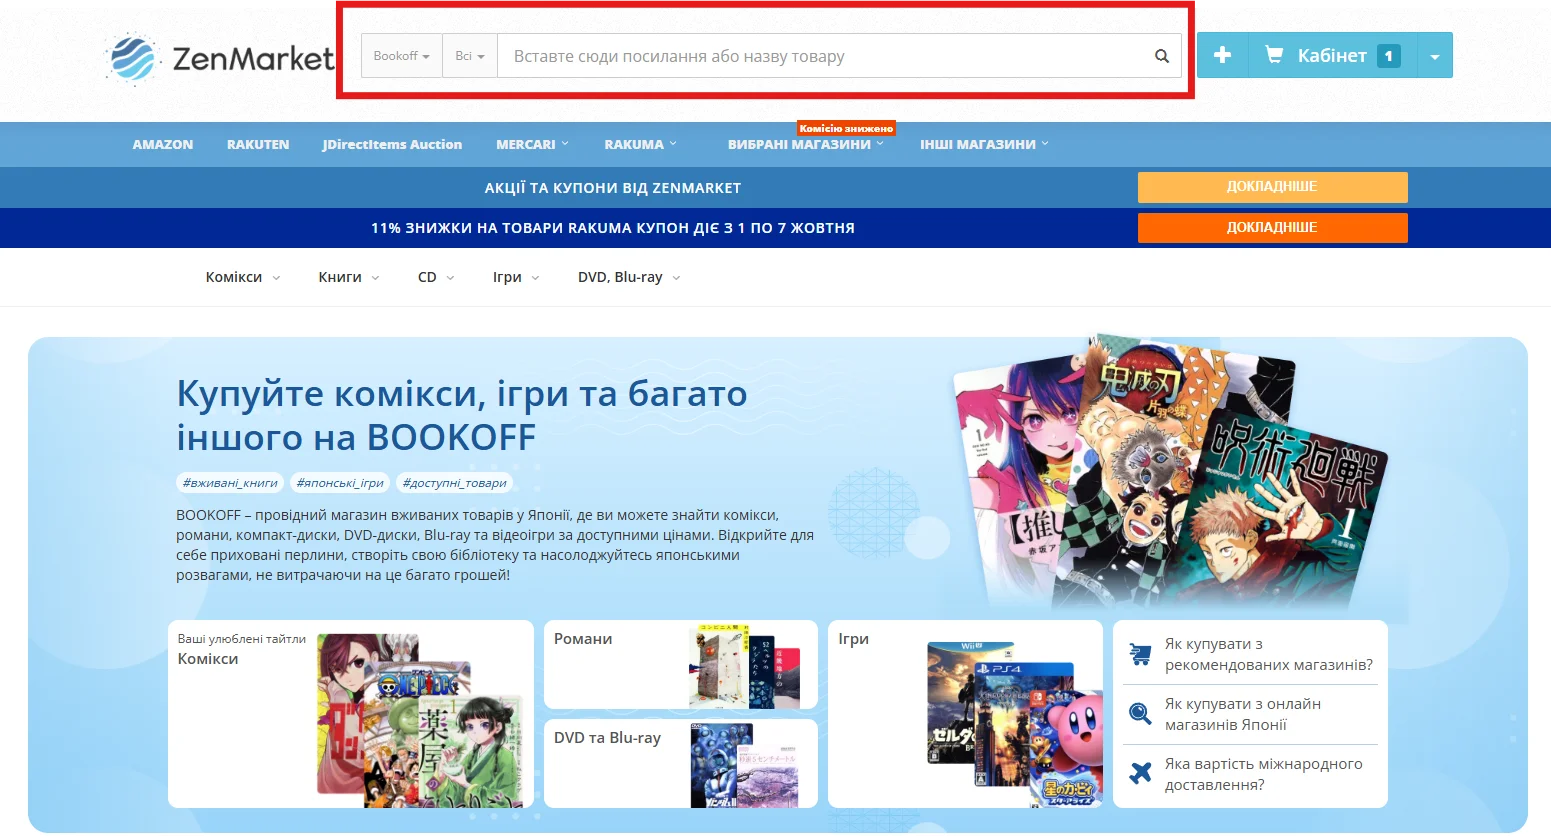1551x836 pixels.
Task: Click the shopping cart icon in Кабінет
Action: [x=1274, y=55]
